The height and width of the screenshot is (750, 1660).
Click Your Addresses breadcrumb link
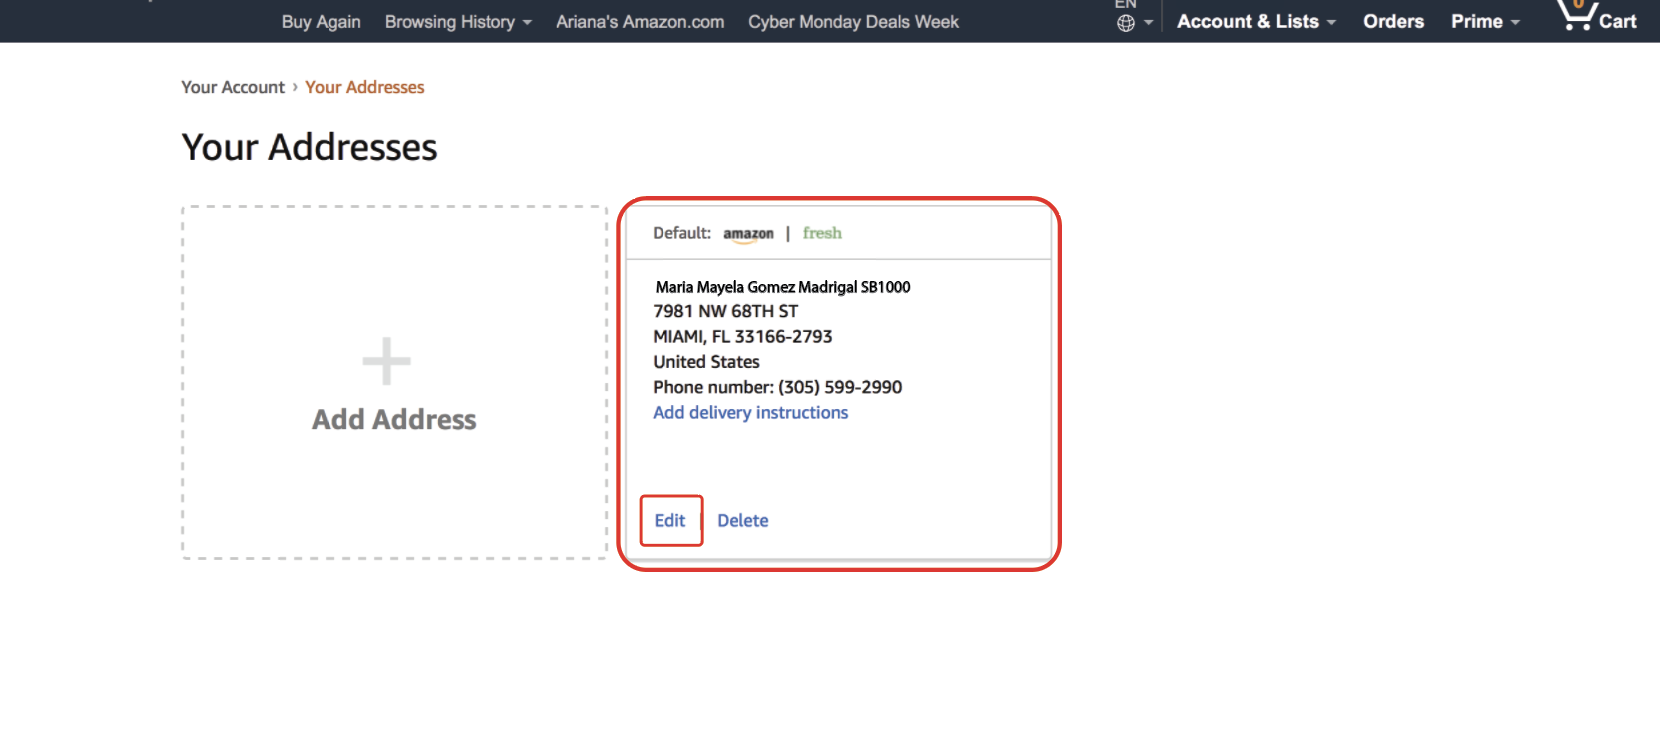pos(365,87)
